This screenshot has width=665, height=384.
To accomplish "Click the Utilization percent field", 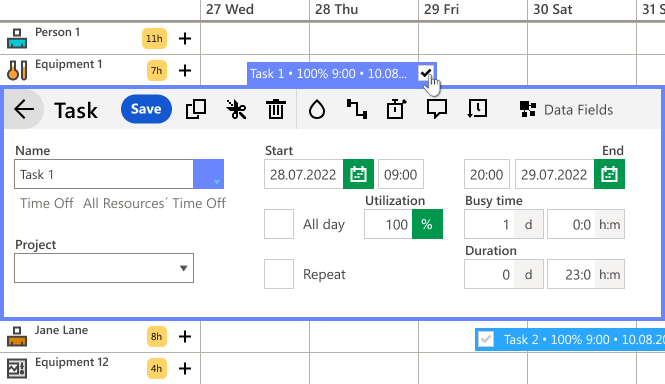I will [x=388, y=224].
